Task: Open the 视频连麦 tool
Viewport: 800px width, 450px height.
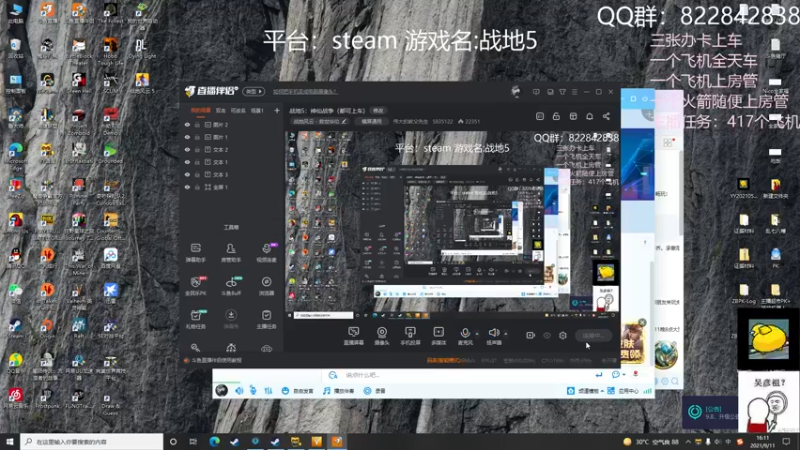Action: click(266, 253)
